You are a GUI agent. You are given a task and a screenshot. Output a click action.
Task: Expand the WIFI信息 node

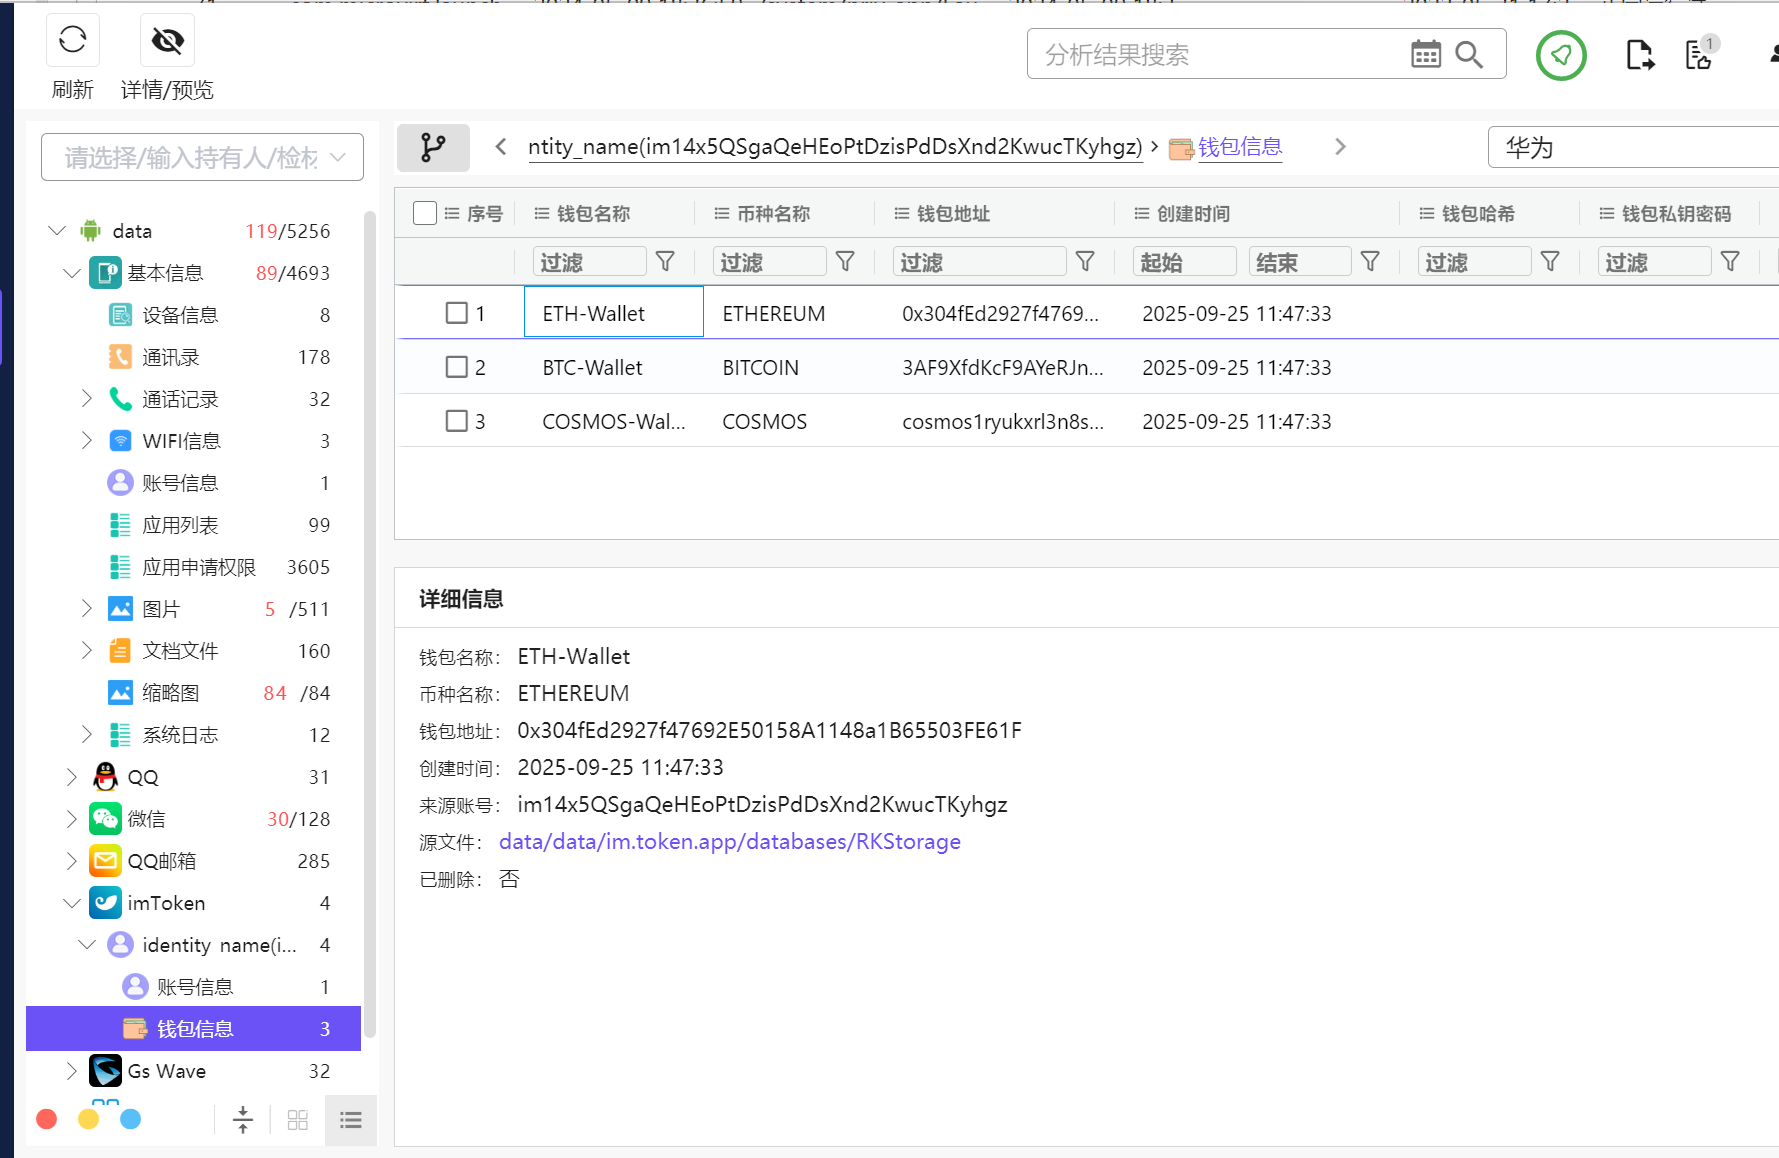click(87, 441)
